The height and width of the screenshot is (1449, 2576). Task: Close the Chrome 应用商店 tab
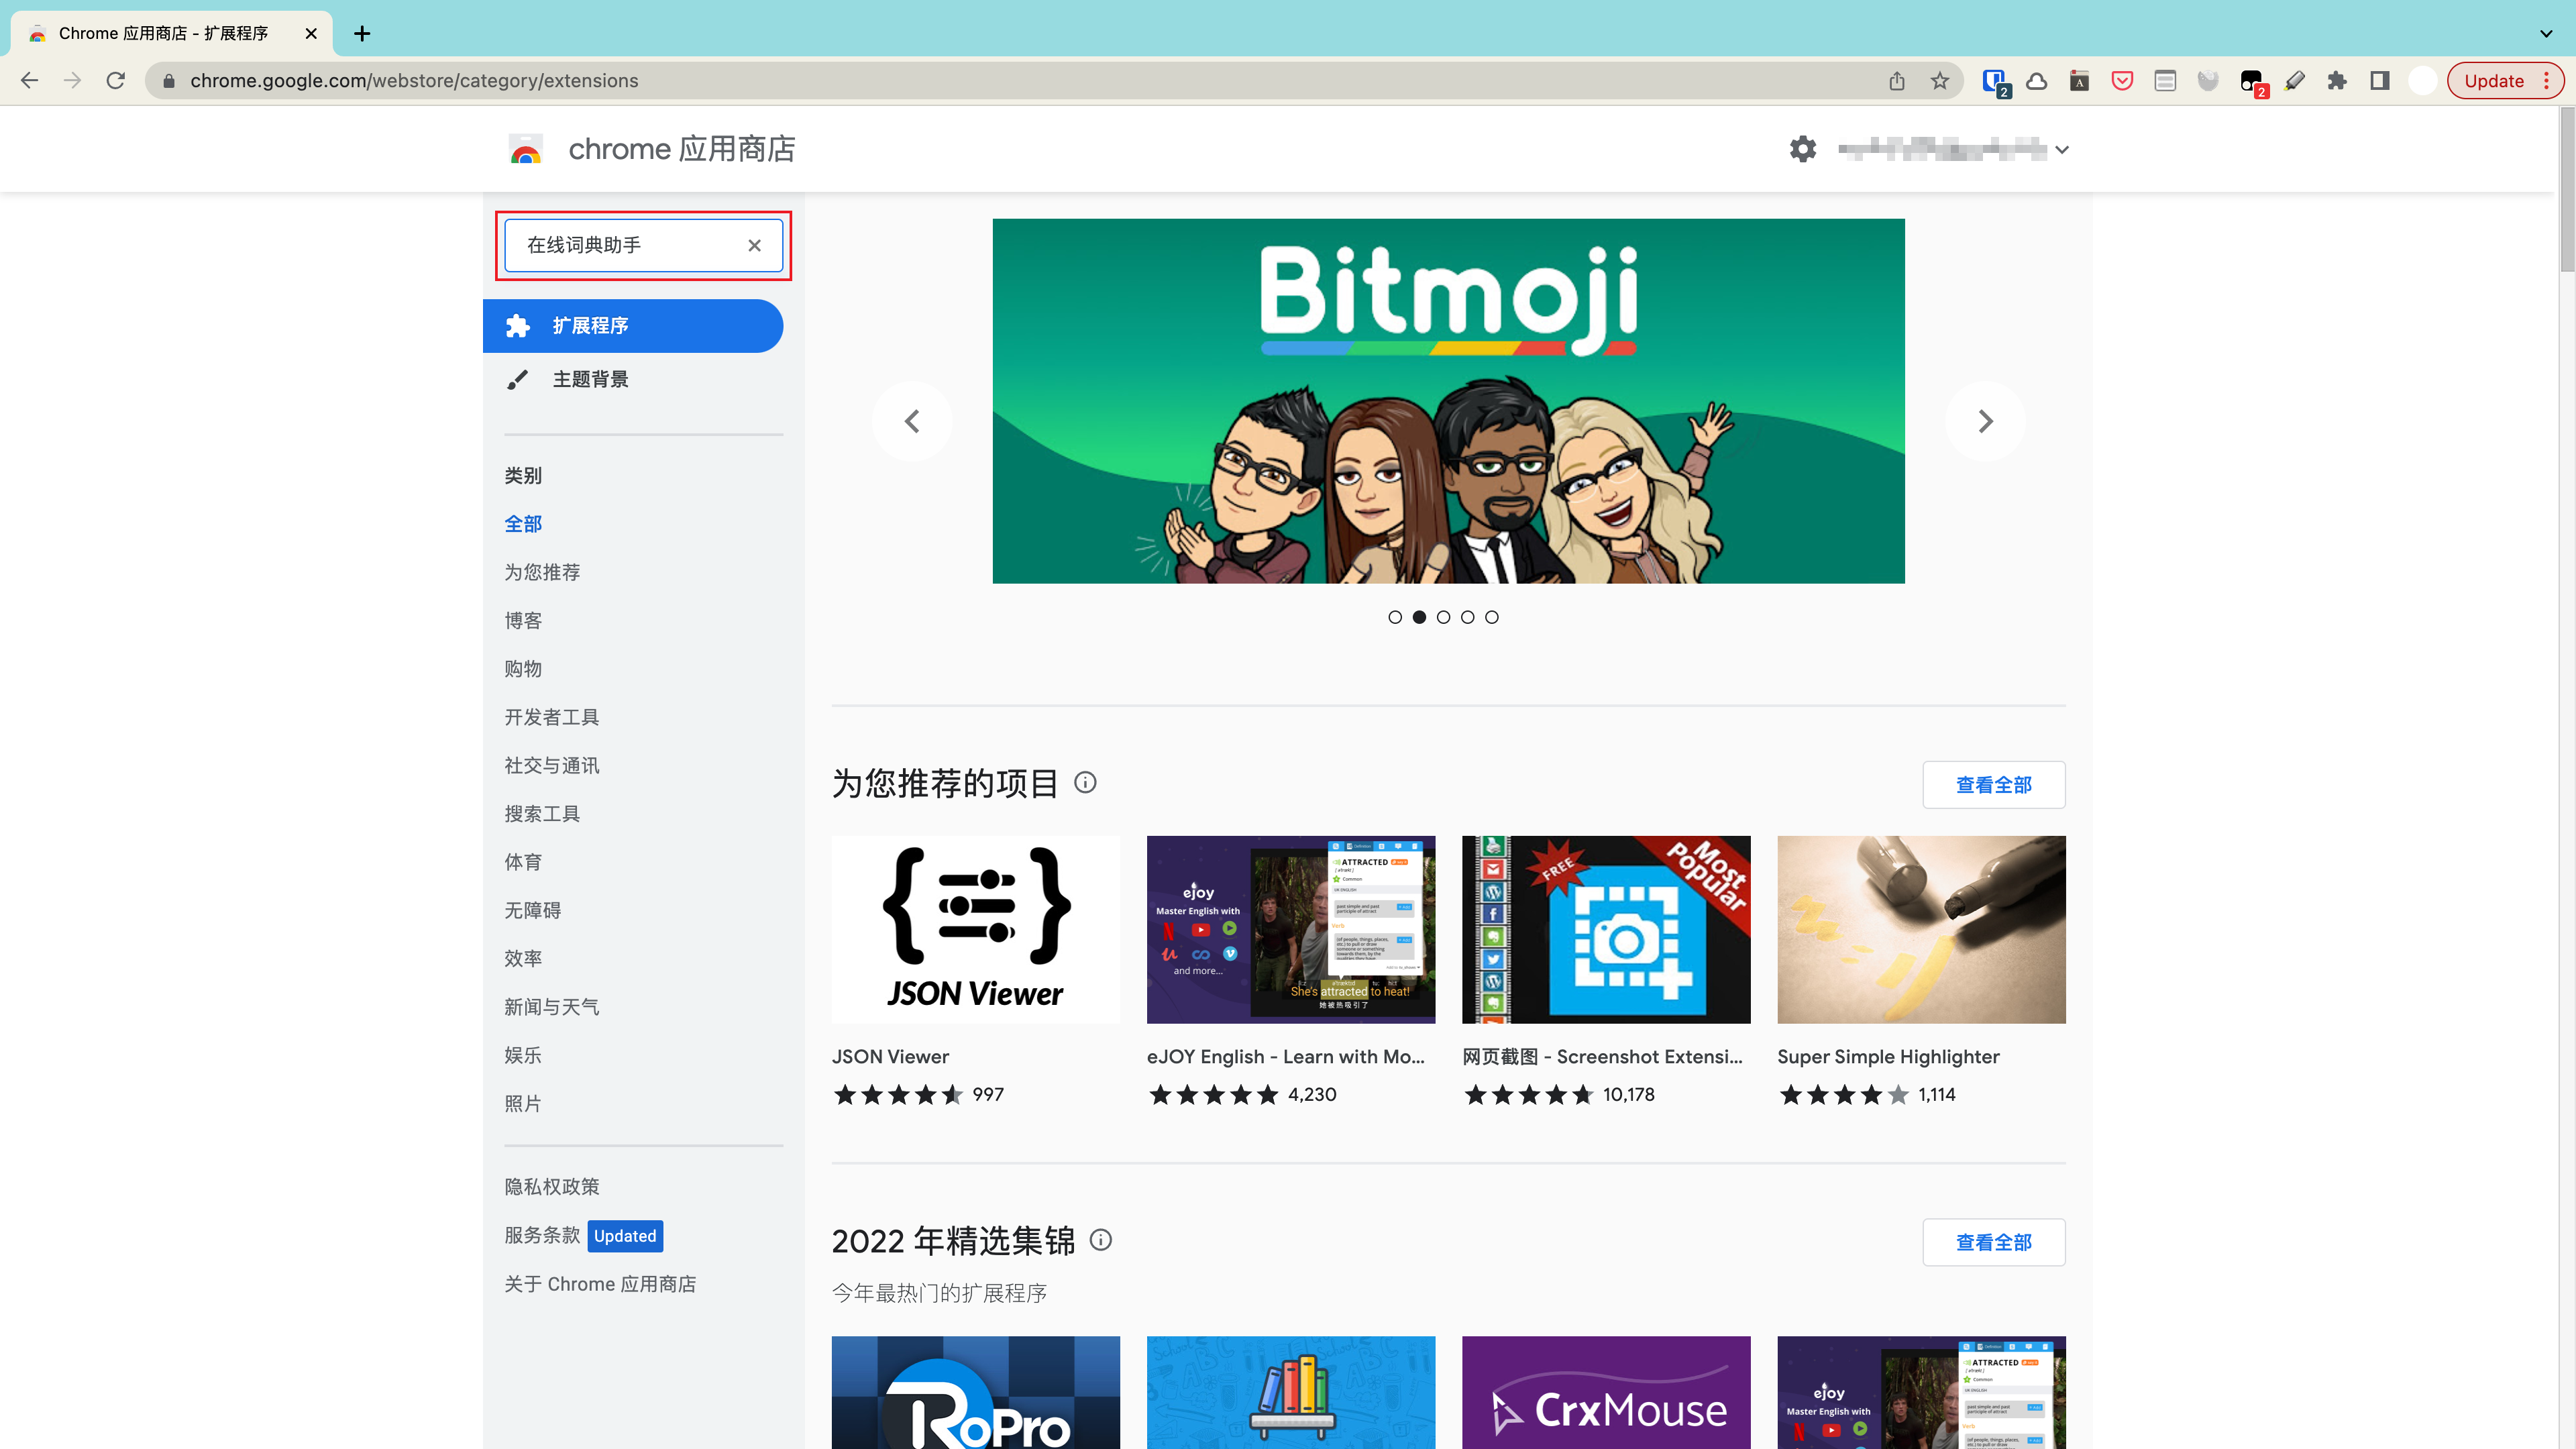(x=311, y=34)
